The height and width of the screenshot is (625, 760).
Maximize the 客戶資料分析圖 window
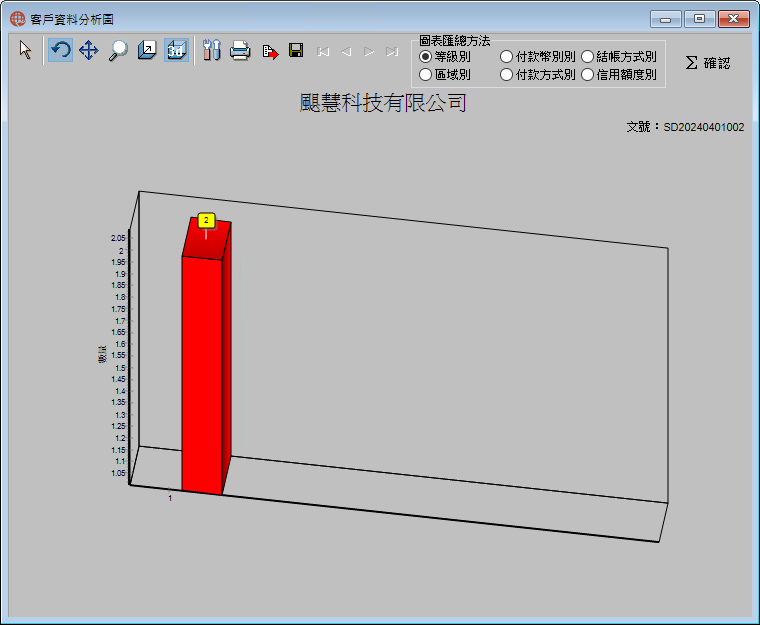point(699,19)
